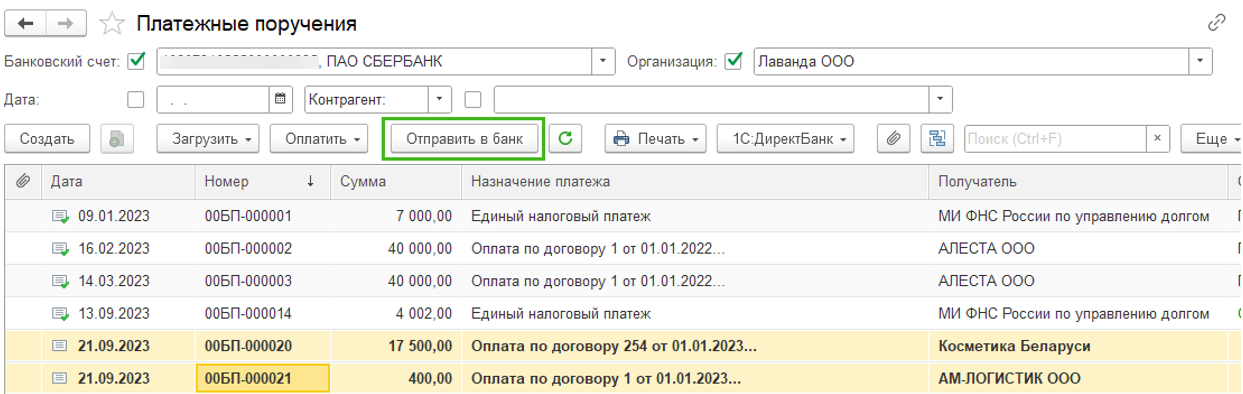1243x394 pixels.
Task: Click purpose Оплата по договору 254
Action: (613, 346)
